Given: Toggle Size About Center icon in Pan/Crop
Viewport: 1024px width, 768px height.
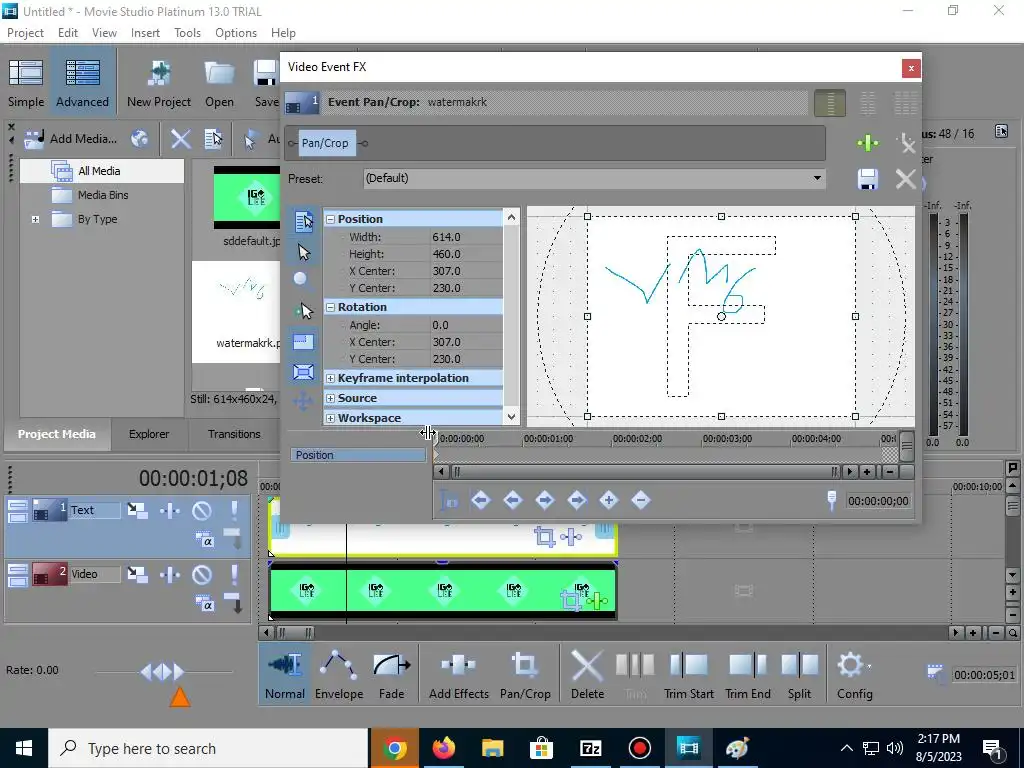Looking at the screenshot, I should click(x=303, y=372).
